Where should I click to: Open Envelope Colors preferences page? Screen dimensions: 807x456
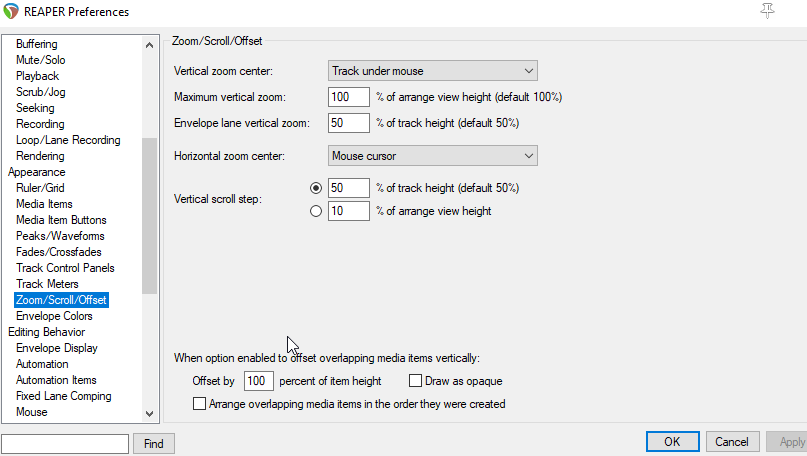click(x=54, y=316)
